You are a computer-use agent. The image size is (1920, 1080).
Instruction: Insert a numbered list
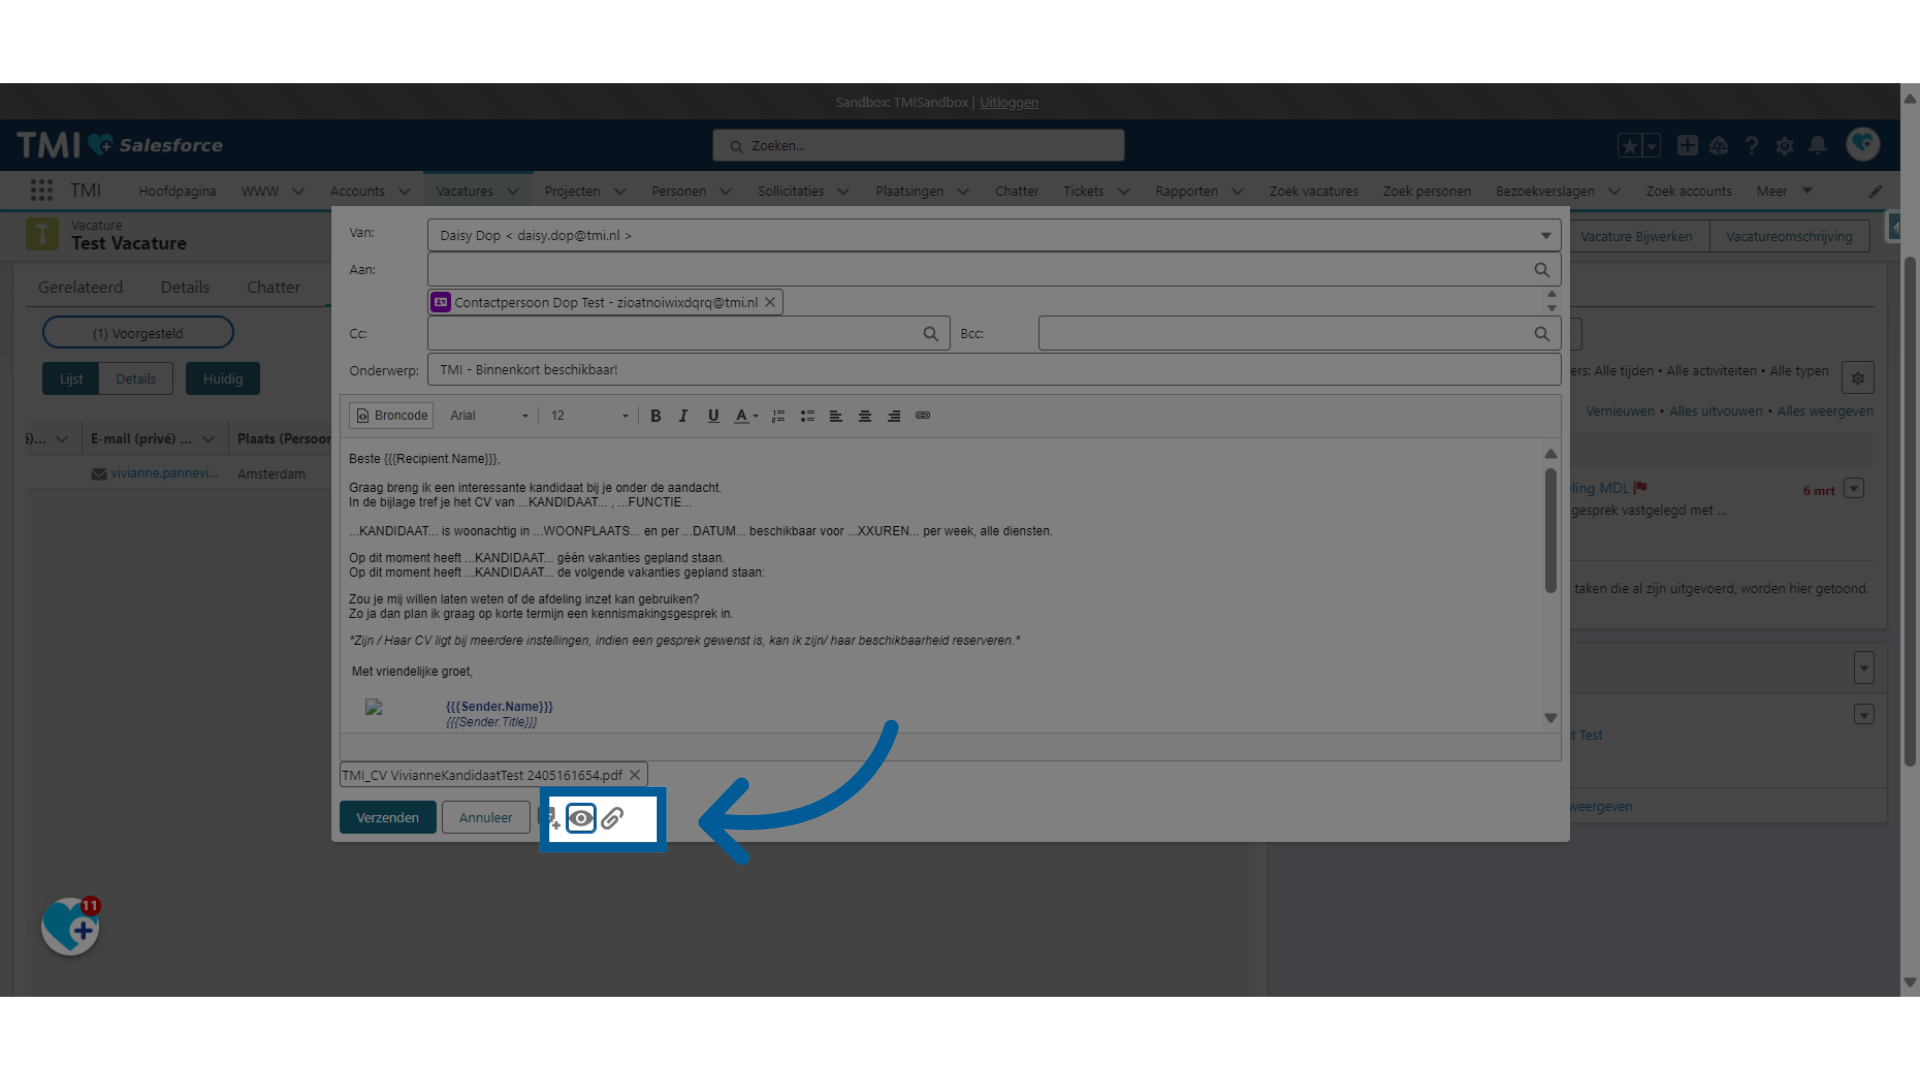pyautogui.click(x=778, y=416)
